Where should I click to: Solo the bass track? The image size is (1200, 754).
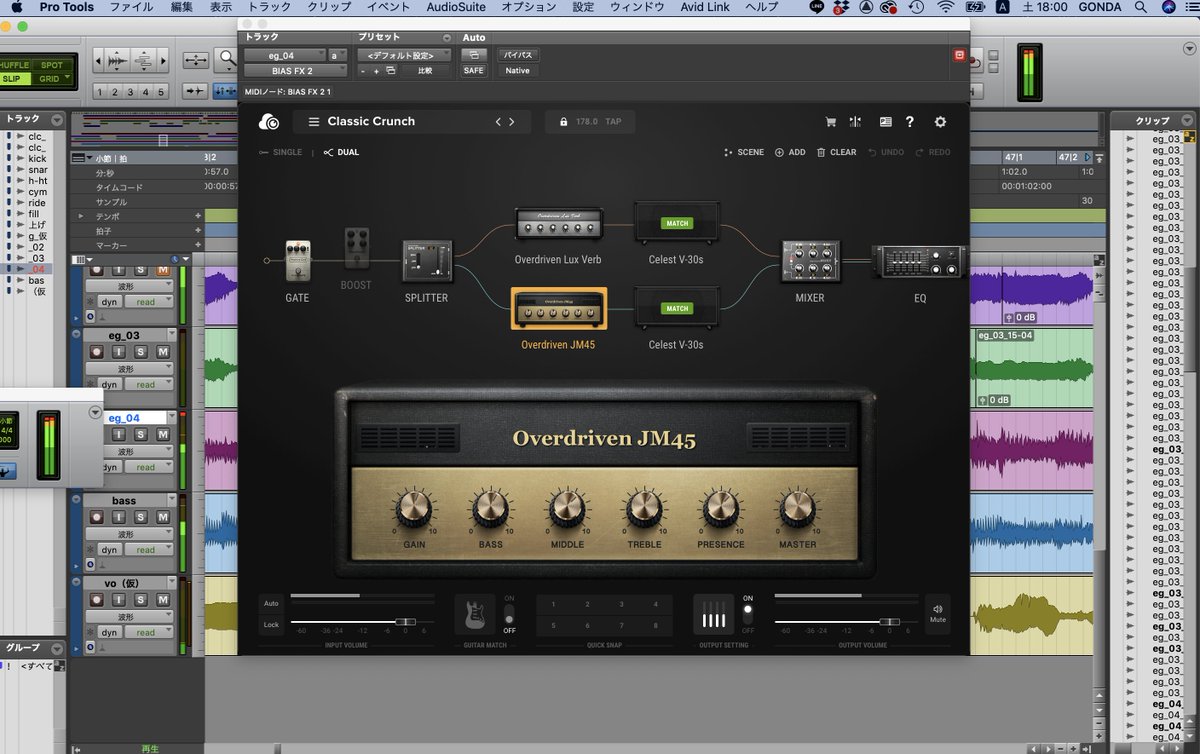(140, 517)
